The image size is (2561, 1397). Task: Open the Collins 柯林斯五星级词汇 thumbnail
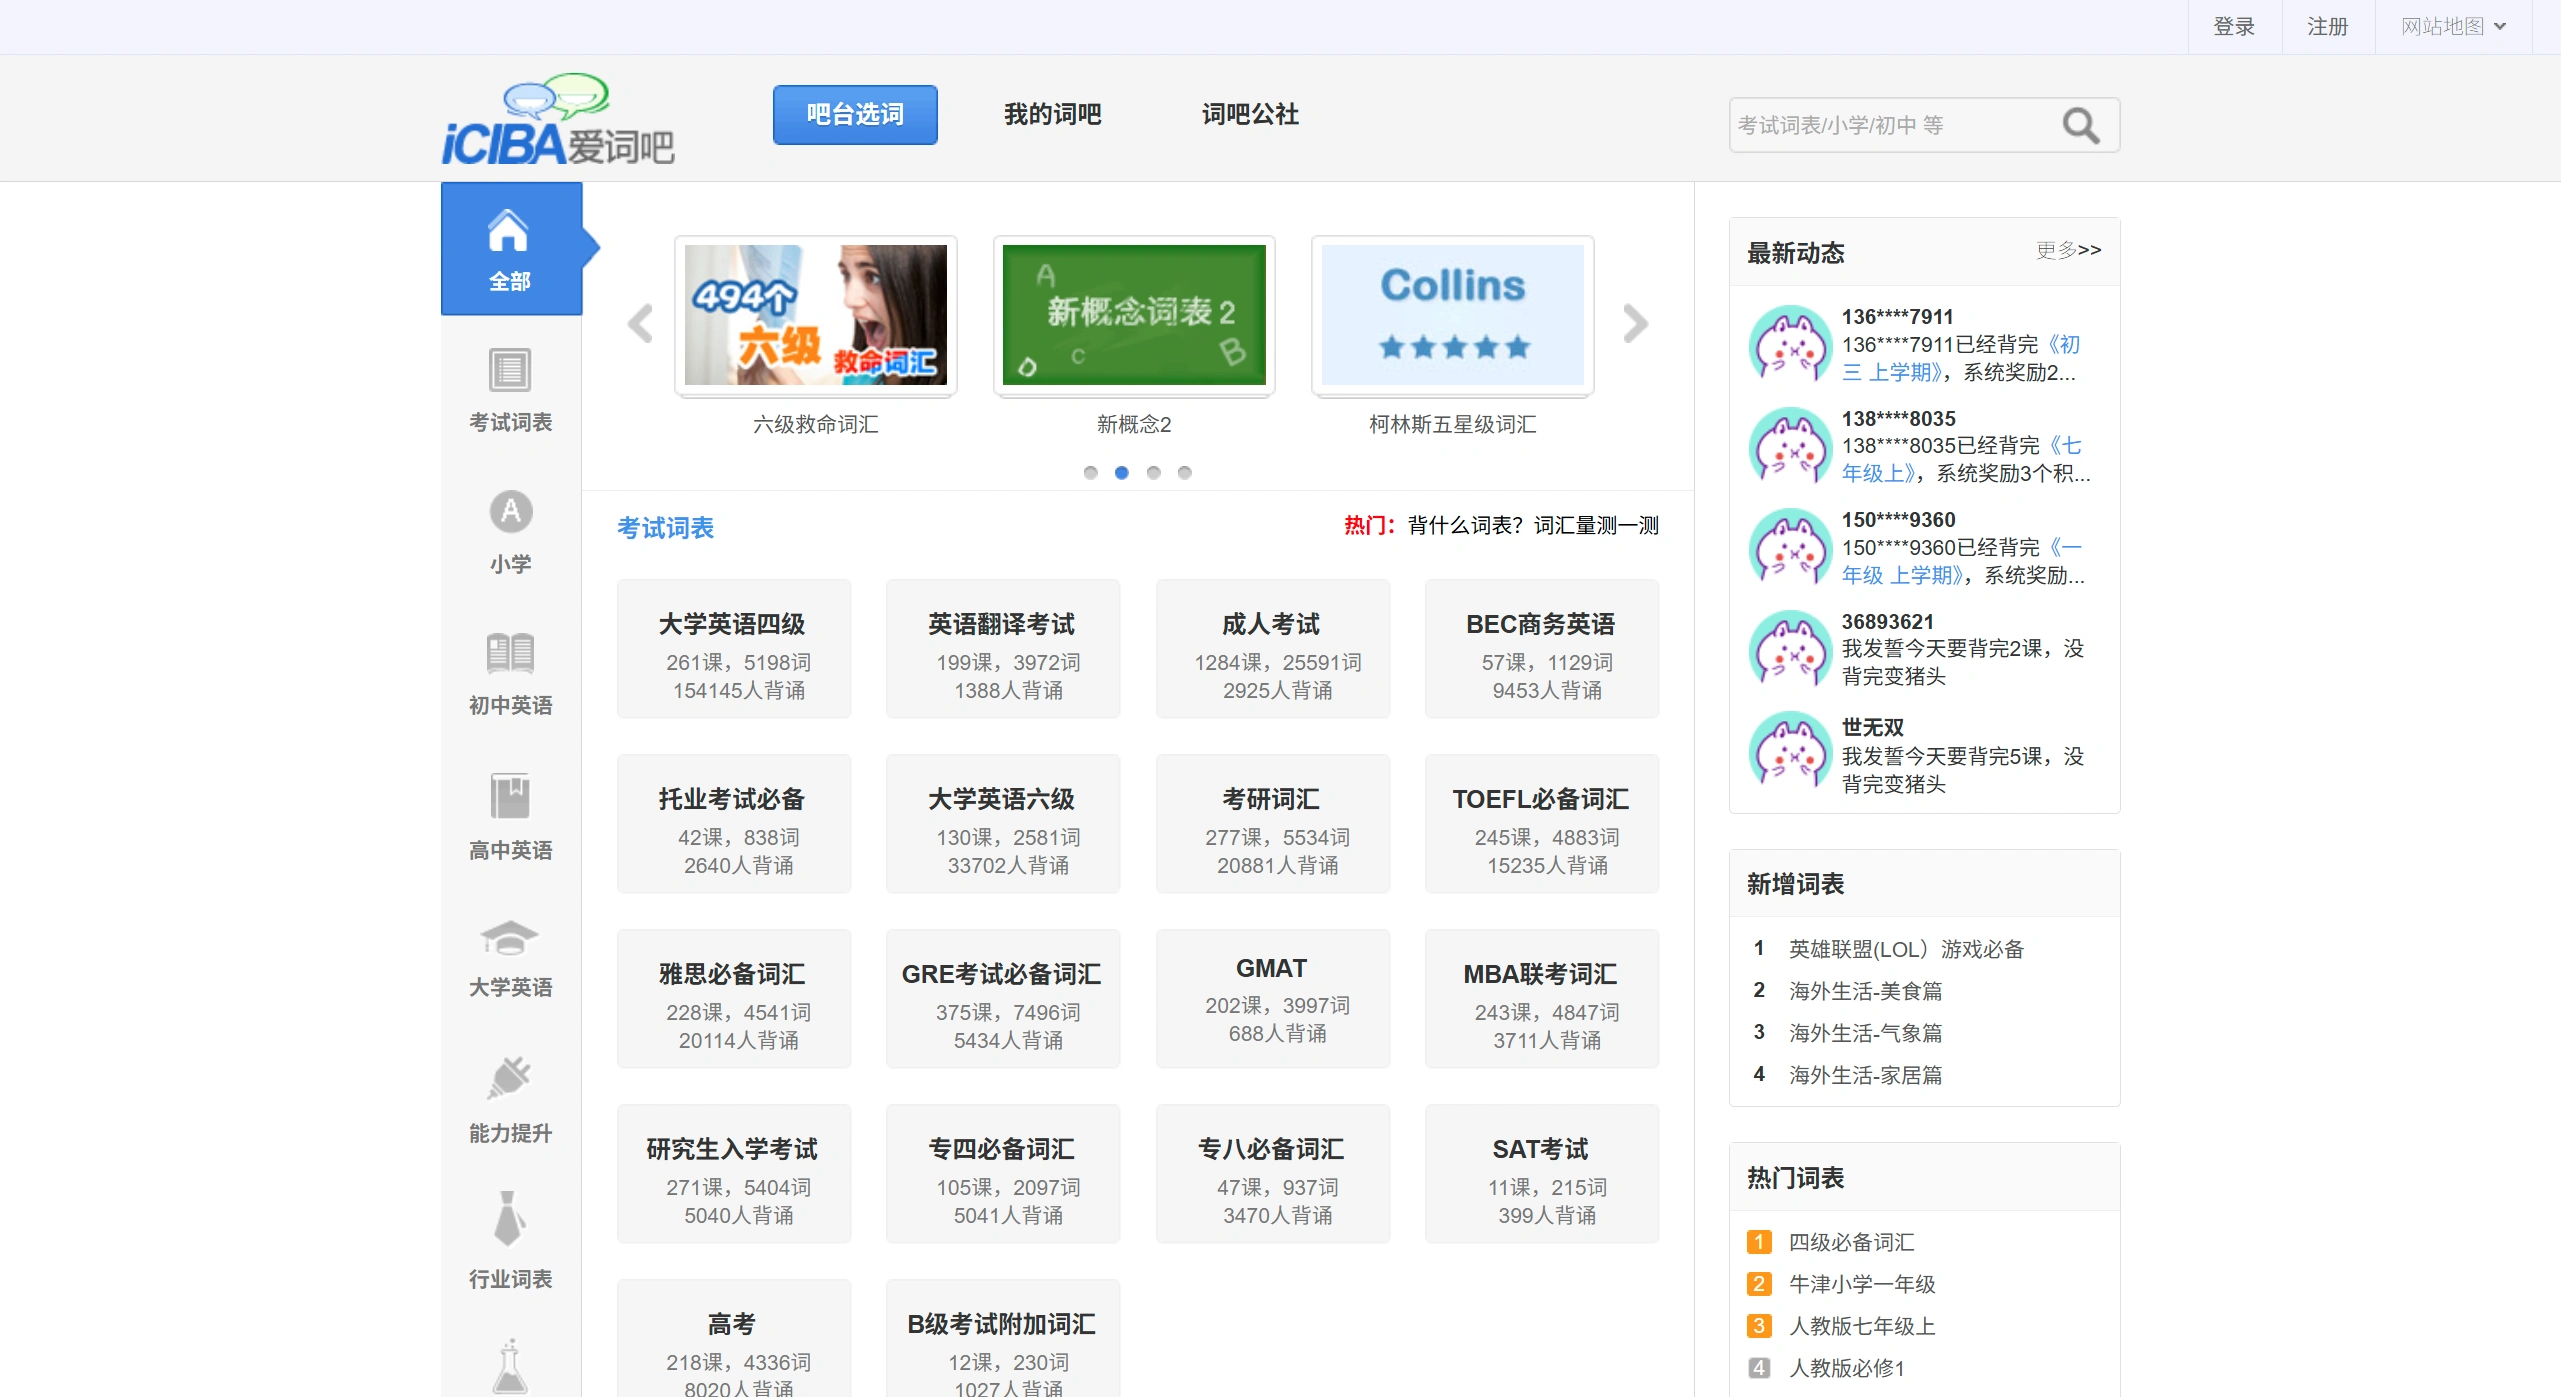1451,314
